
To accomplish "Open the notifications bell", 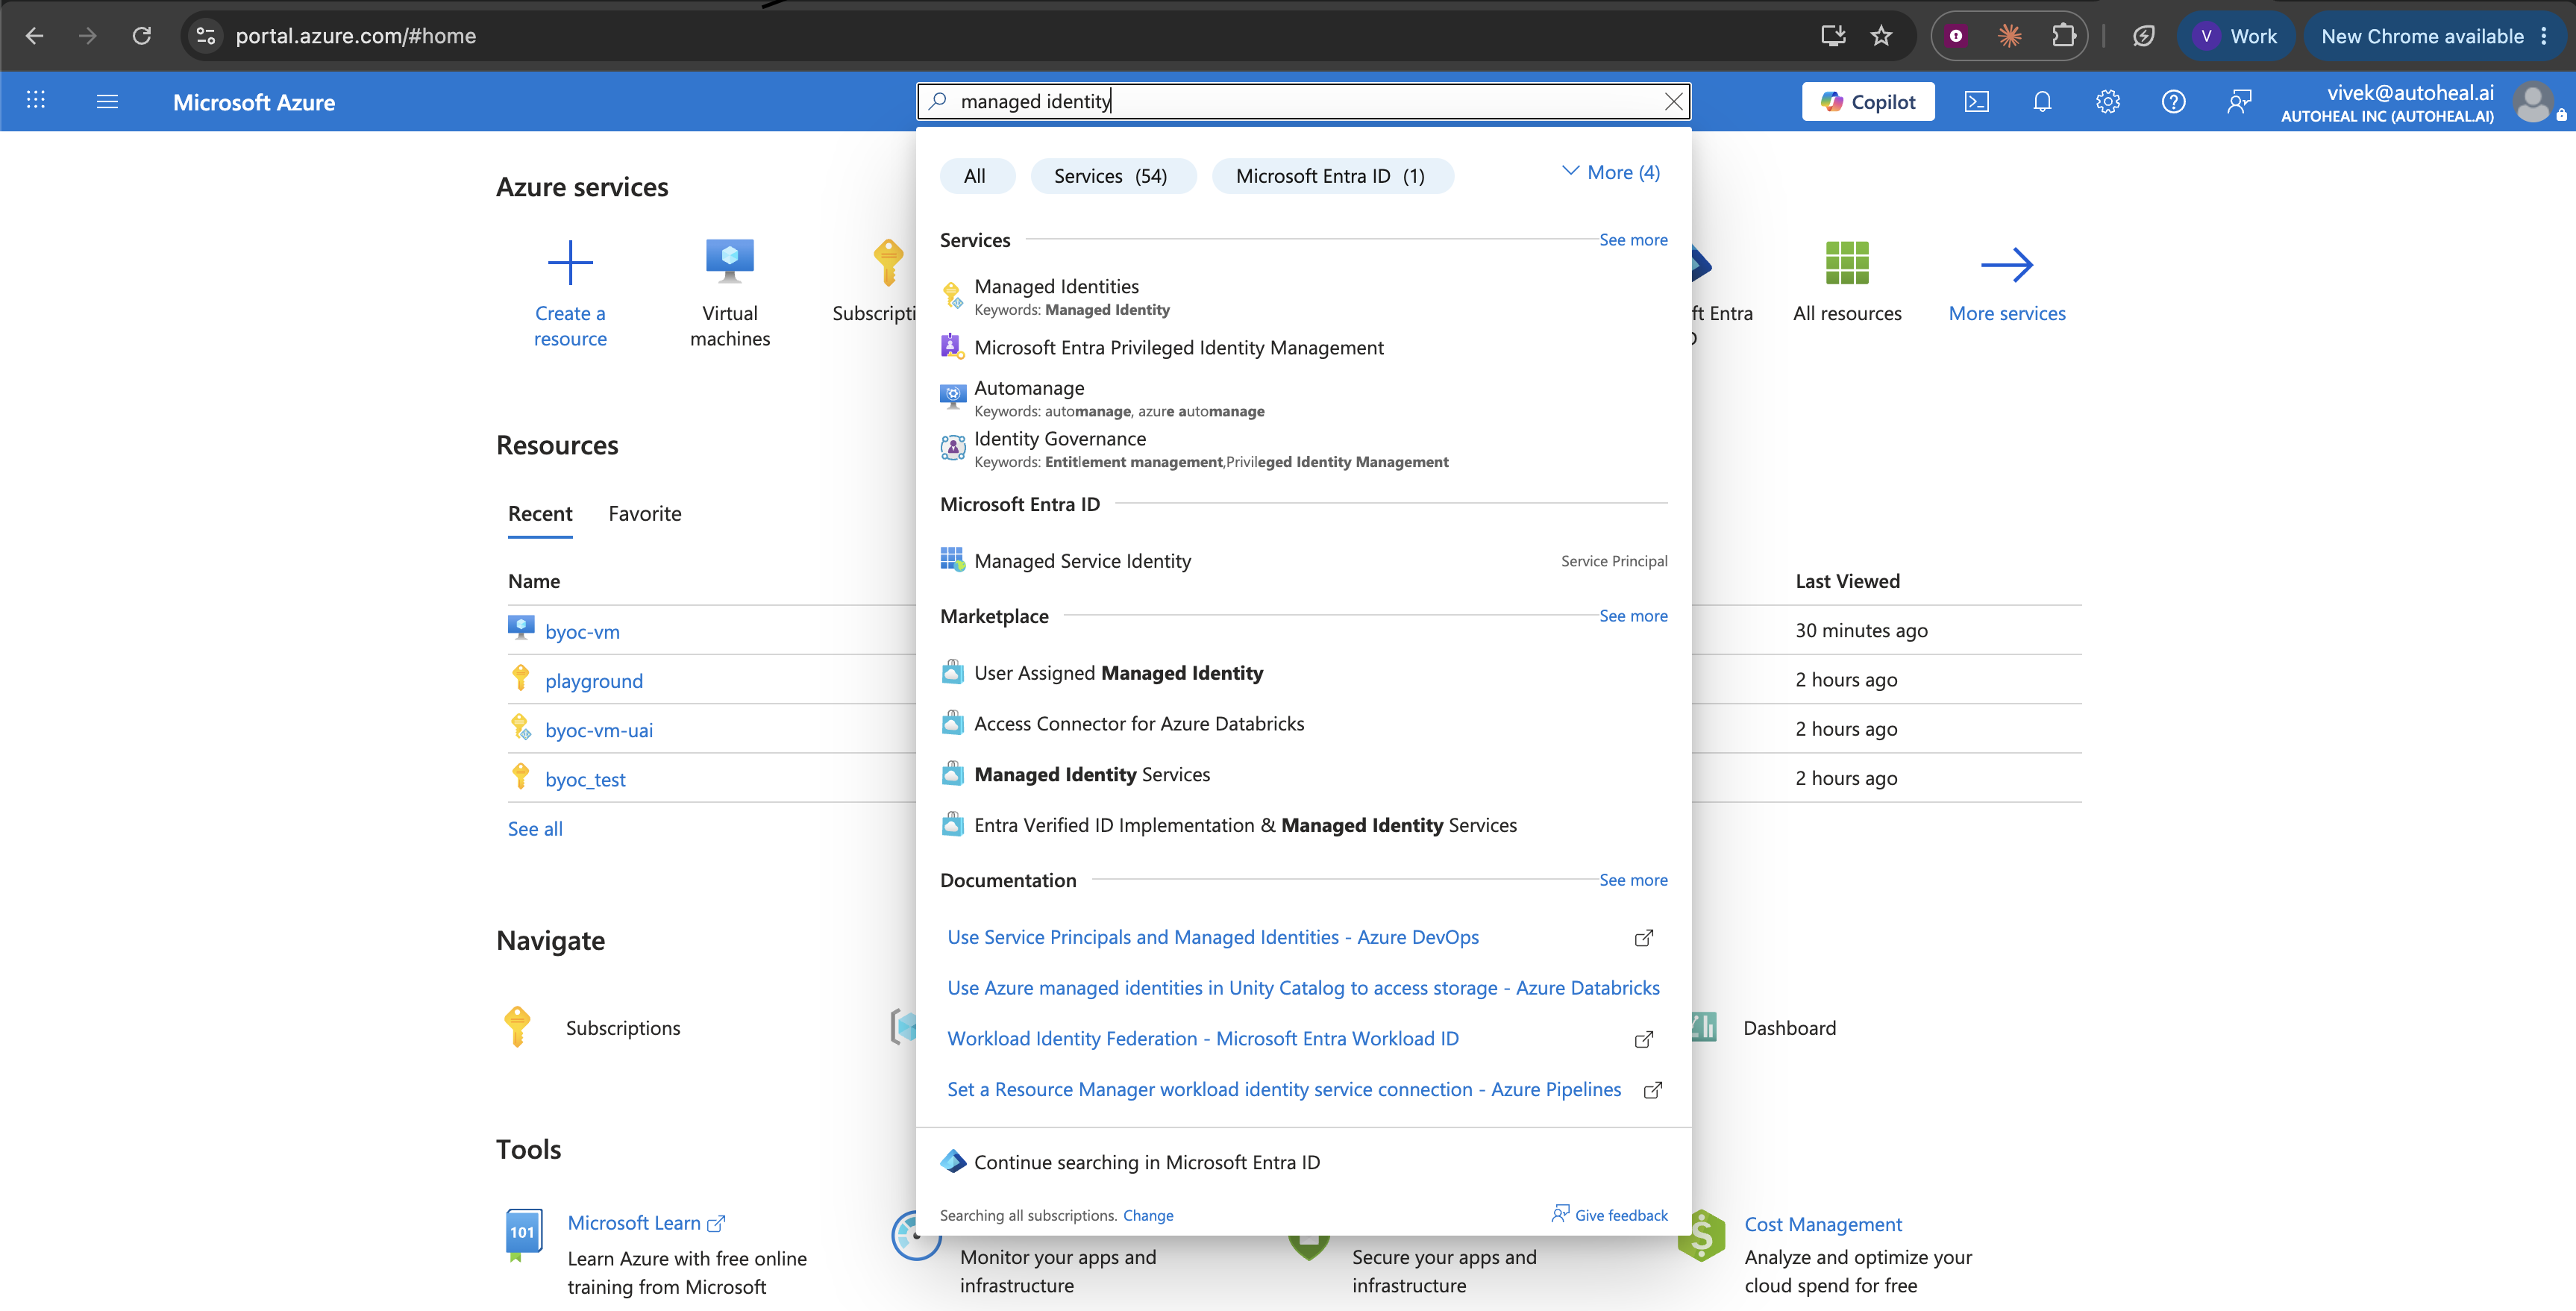I will pos(2042,101).
